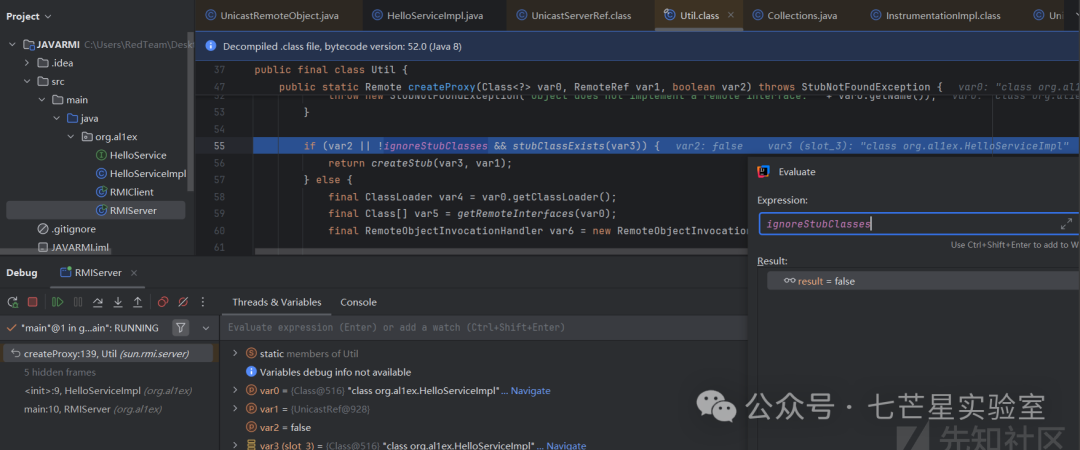1080x450 pixels.
Task: Click the Project panel vertical scrollbar
Action: tap(191, 110)
